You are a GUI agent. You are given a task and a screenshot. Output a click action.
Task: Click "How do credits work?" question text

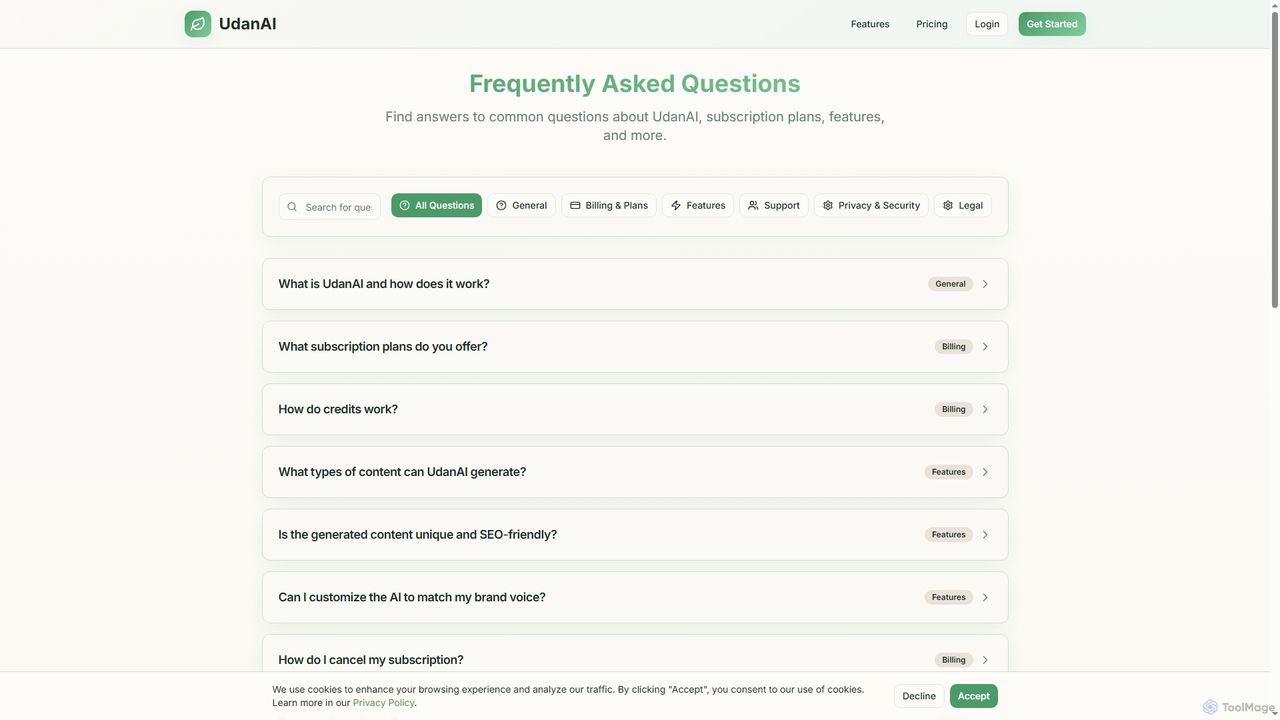tap(338, 409)
